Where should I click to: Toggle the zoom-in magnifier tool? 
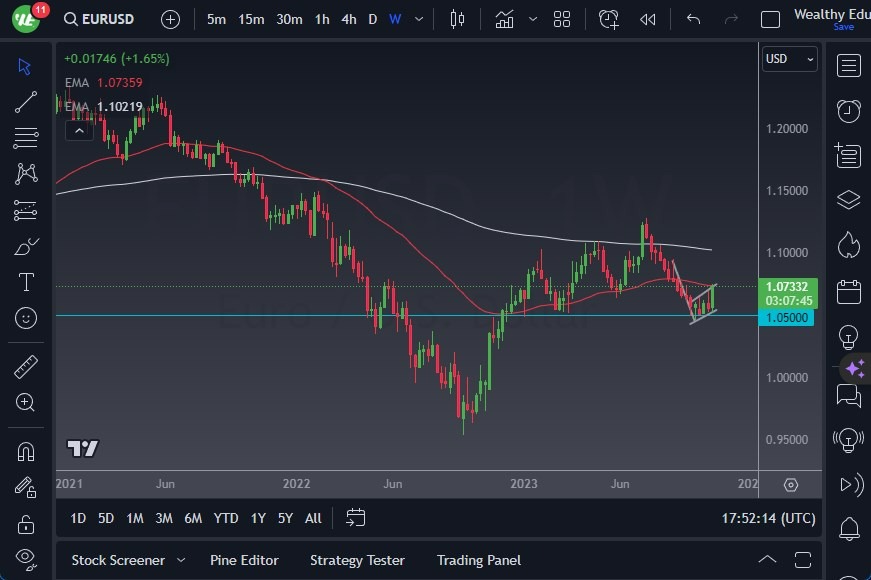pos(26,402)
